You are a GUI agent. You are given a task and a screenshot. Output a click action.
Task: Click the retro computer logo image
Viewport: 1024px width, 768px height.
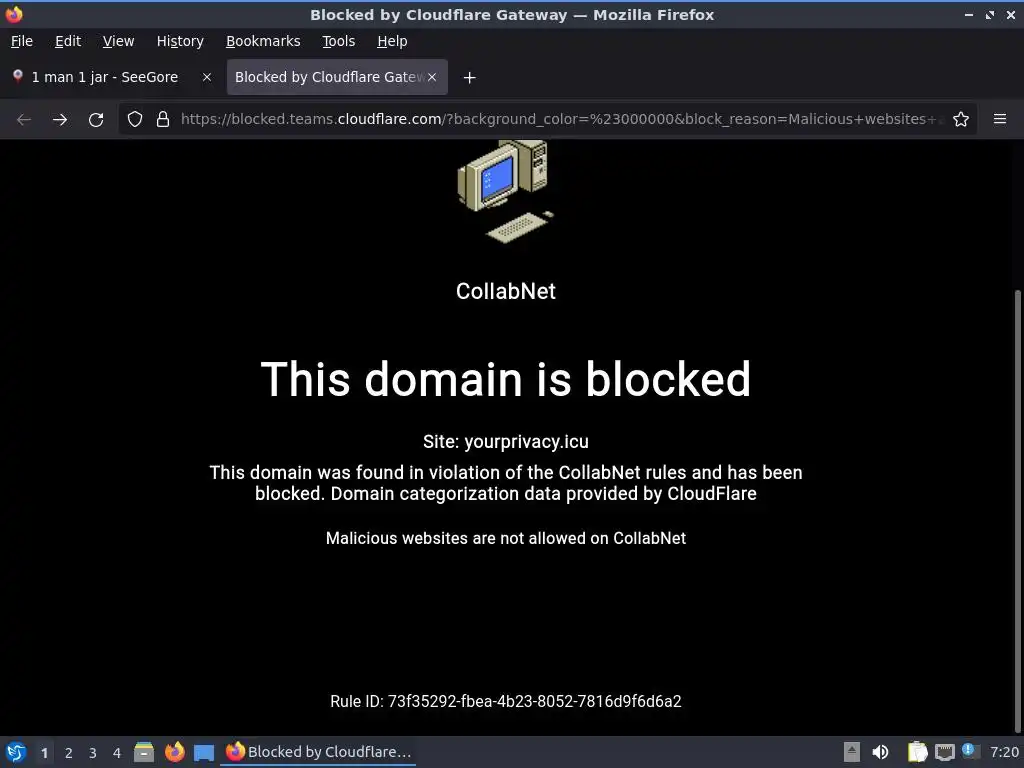pyautogui.click(x=505, y=191)
